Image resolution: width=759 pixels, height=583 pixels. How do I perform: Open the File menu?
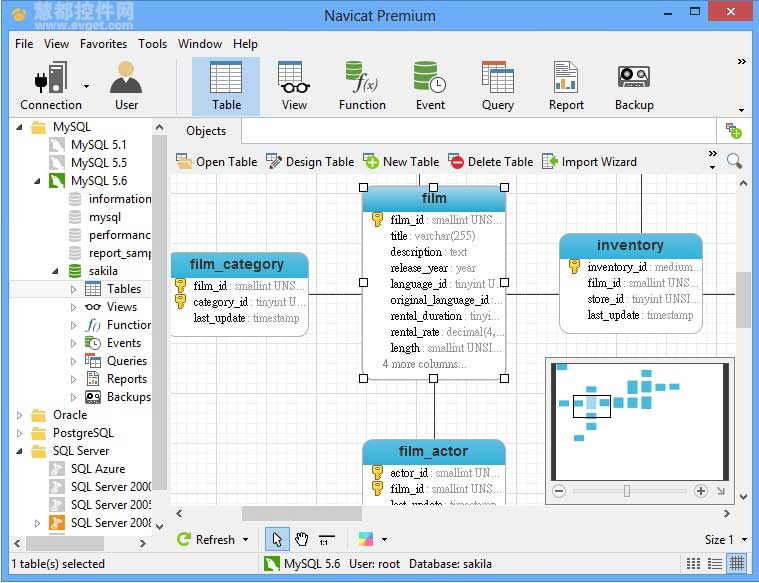(x=24, y=44)
